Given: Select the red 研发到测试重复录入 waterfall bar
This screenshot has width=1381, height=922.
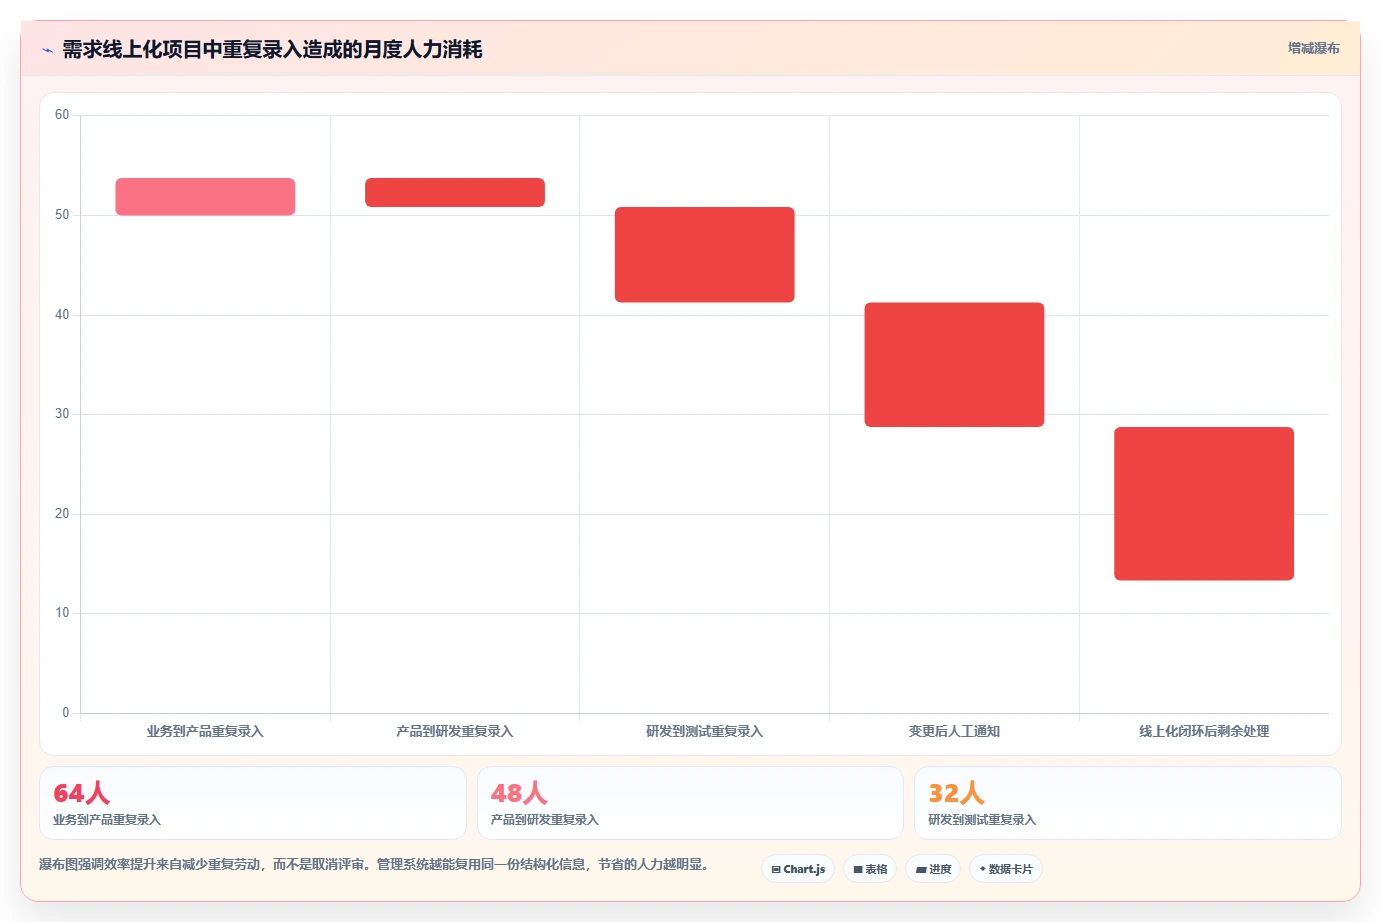Looking at the screenshot, I should click(705, 255).
